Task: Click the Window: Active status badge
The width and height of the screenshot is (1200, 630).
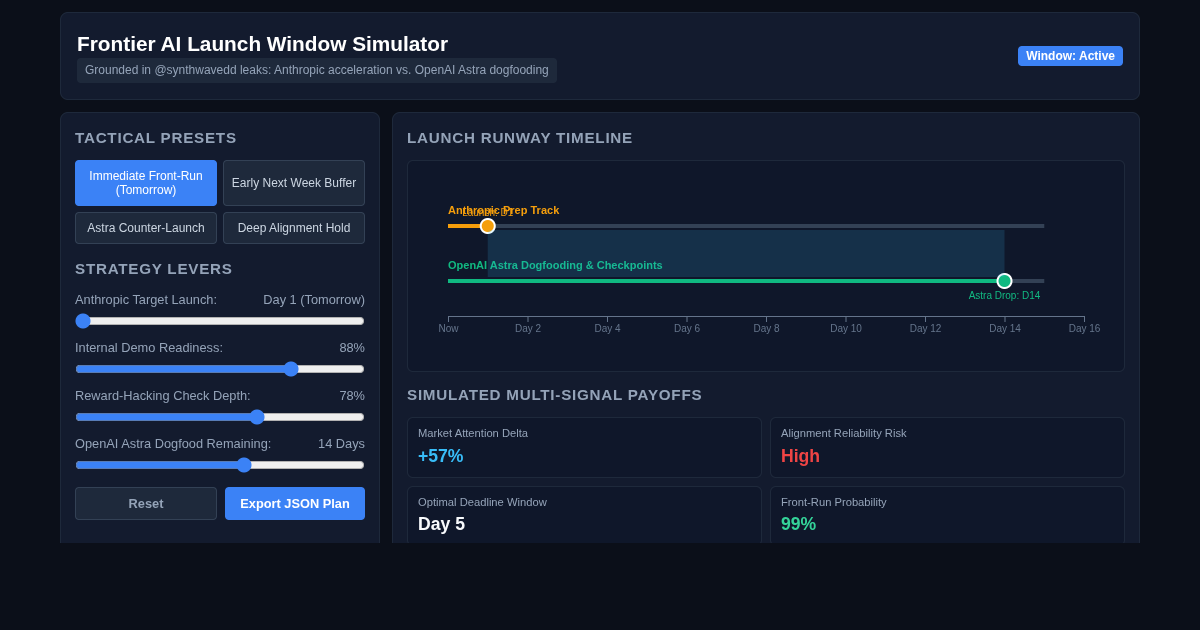Action: 1070,56
